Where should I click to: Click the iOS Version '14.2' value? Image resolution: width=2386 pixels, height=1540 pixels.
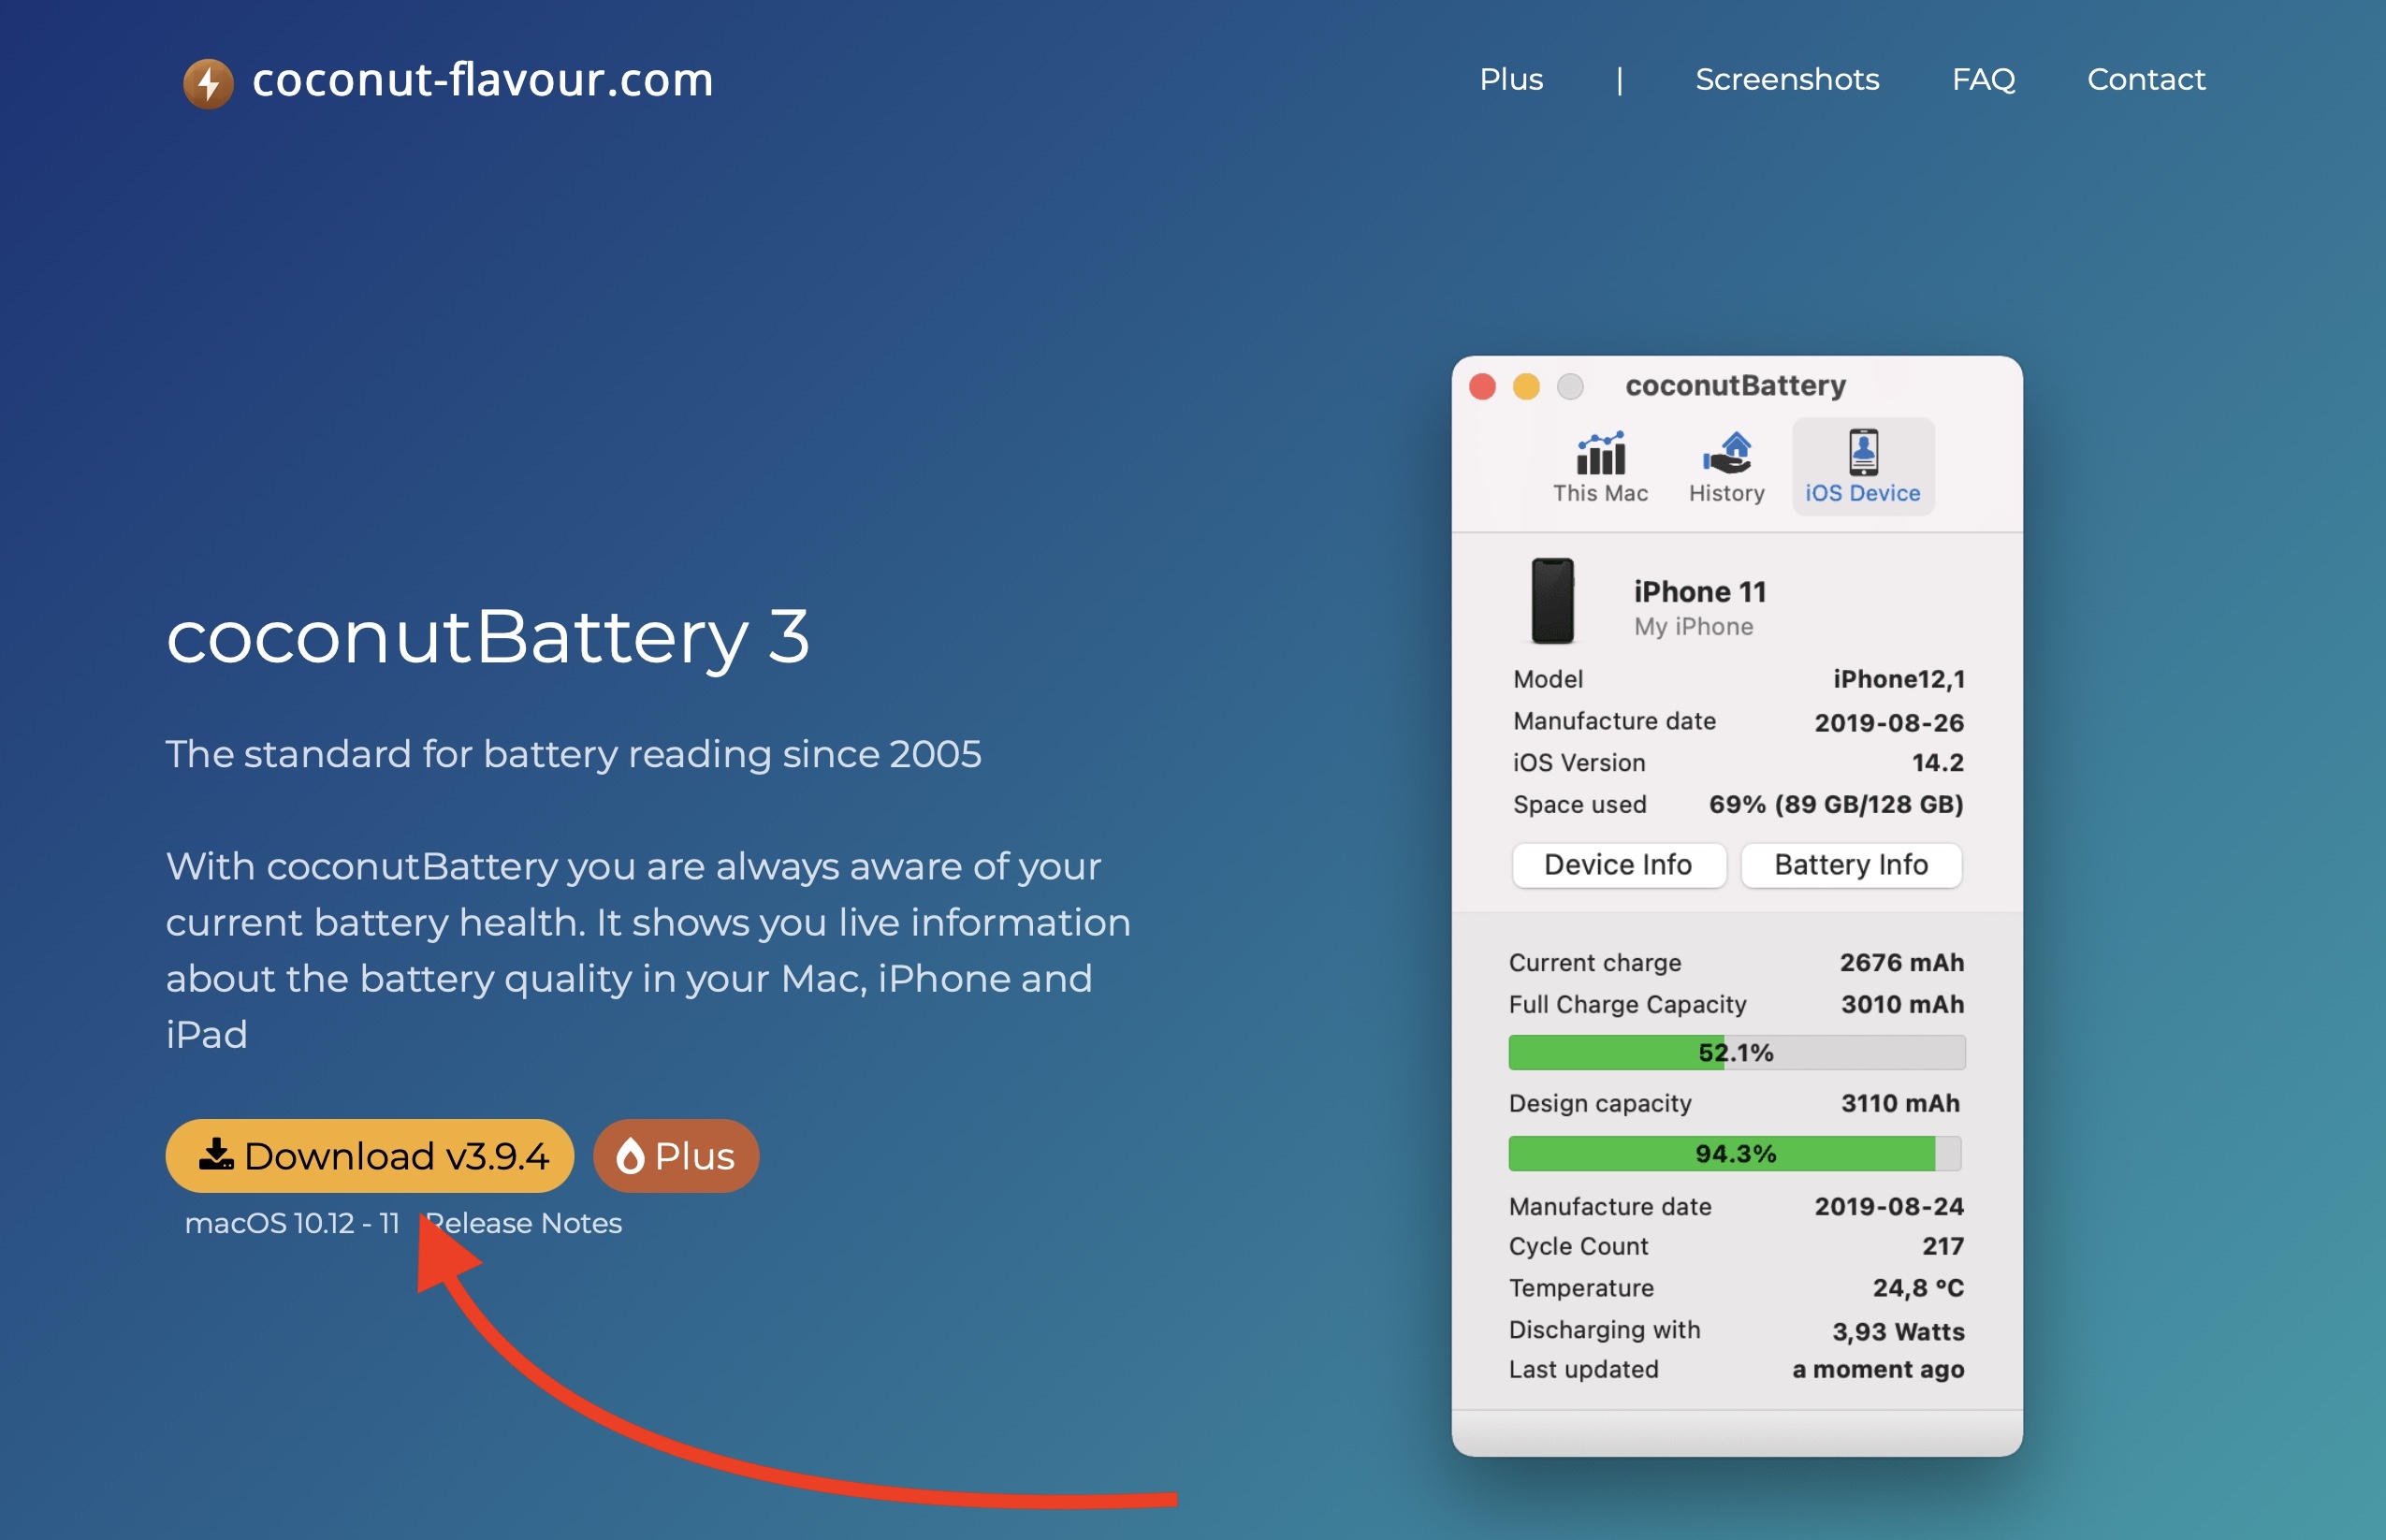pyautogui.click(x=1938, y=763)
